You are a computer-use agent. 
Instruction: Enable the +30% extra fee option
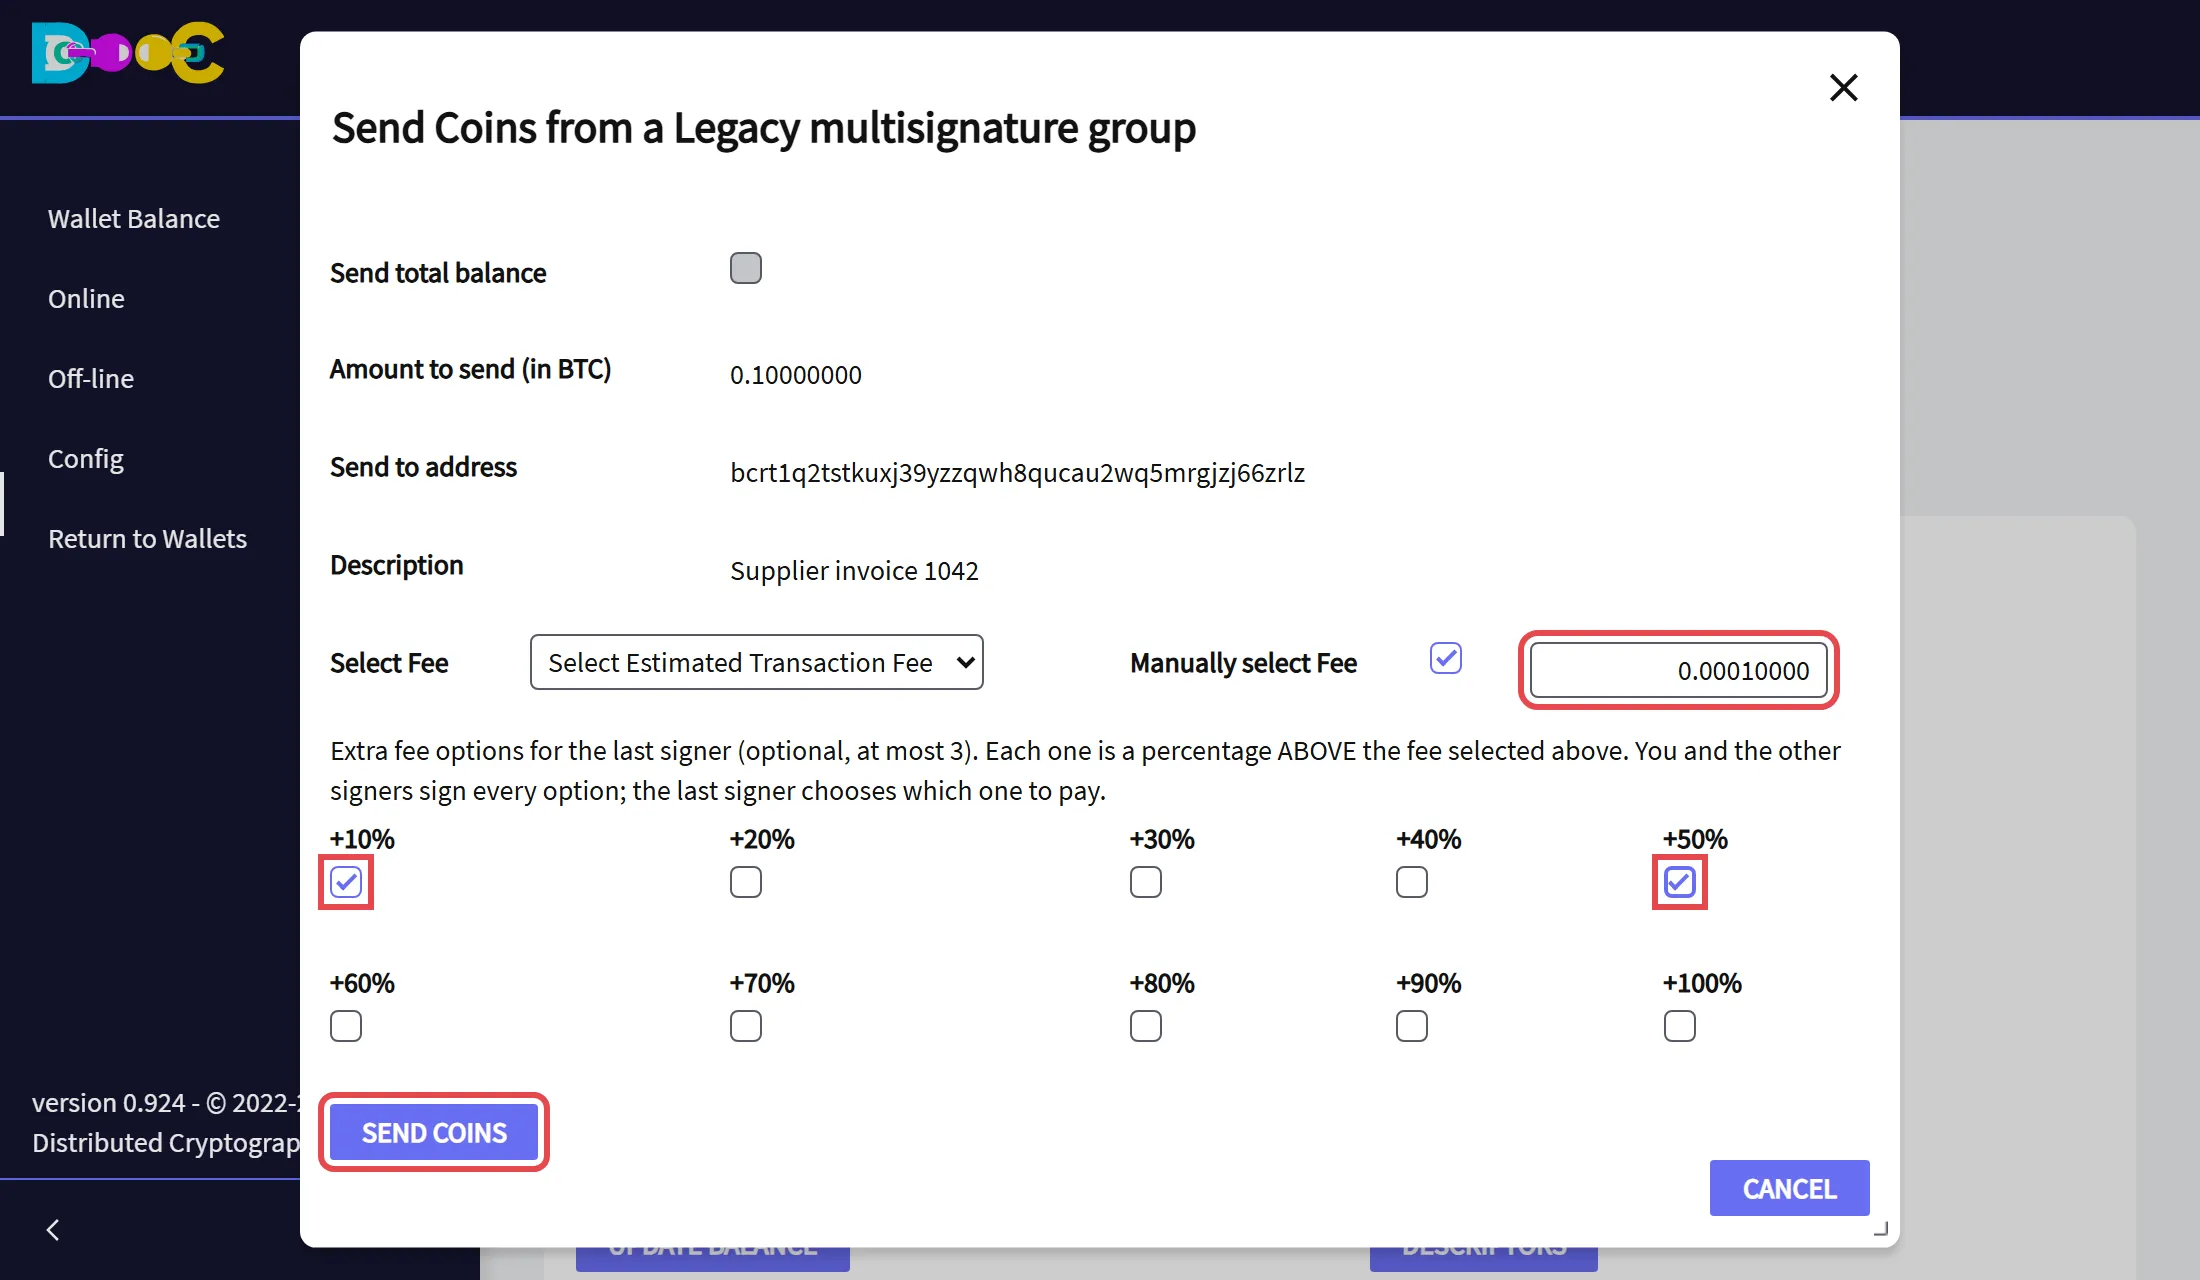tap(1146, 882)
